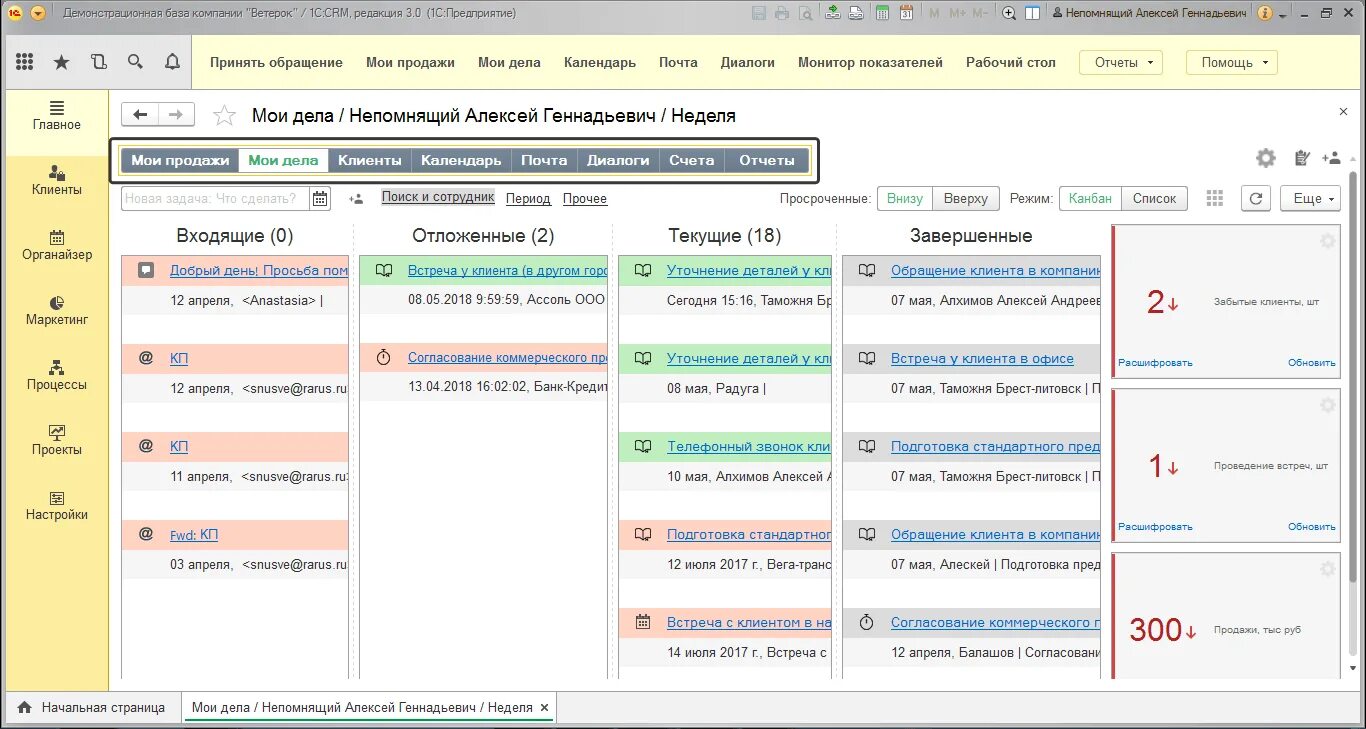Click the Новая задача input field
This screenshot has width=1366, height=729.
(x=215, y=198)
